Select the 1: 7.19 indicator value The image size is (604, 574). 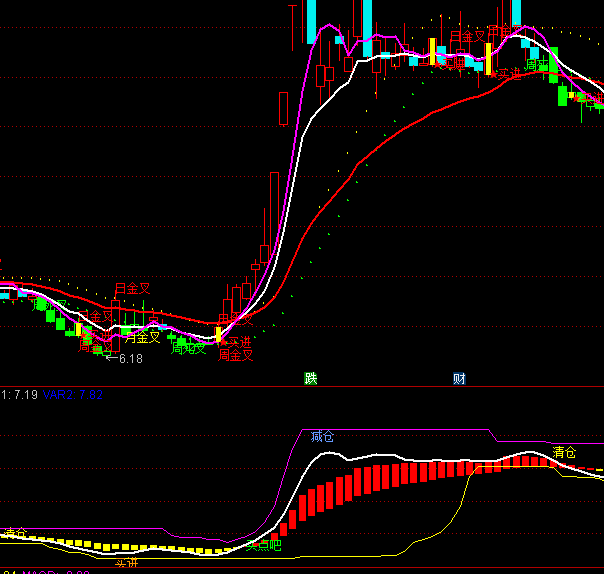click(x=19, y=395)
